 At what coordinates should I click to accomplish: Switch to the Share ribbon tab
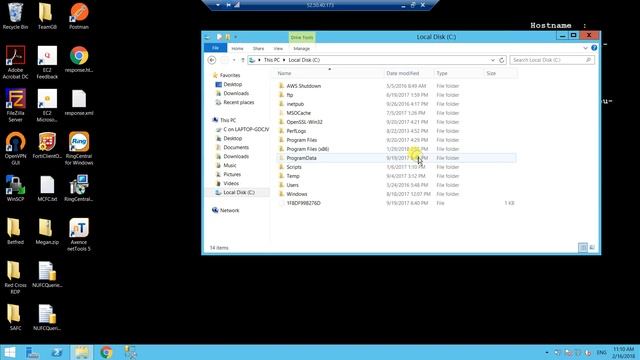258,48
